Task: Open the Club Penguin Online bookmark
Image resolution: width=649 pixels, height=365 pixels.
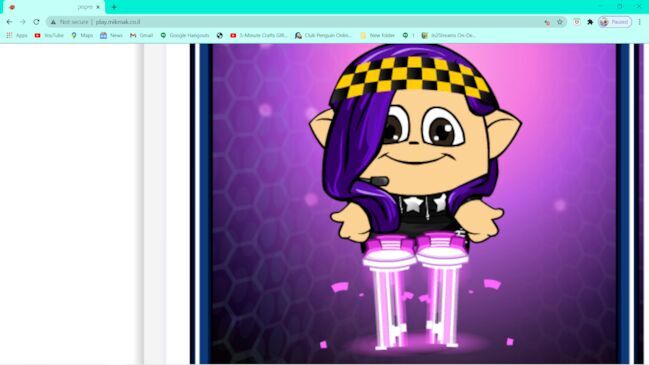Action: pos(323,36)
